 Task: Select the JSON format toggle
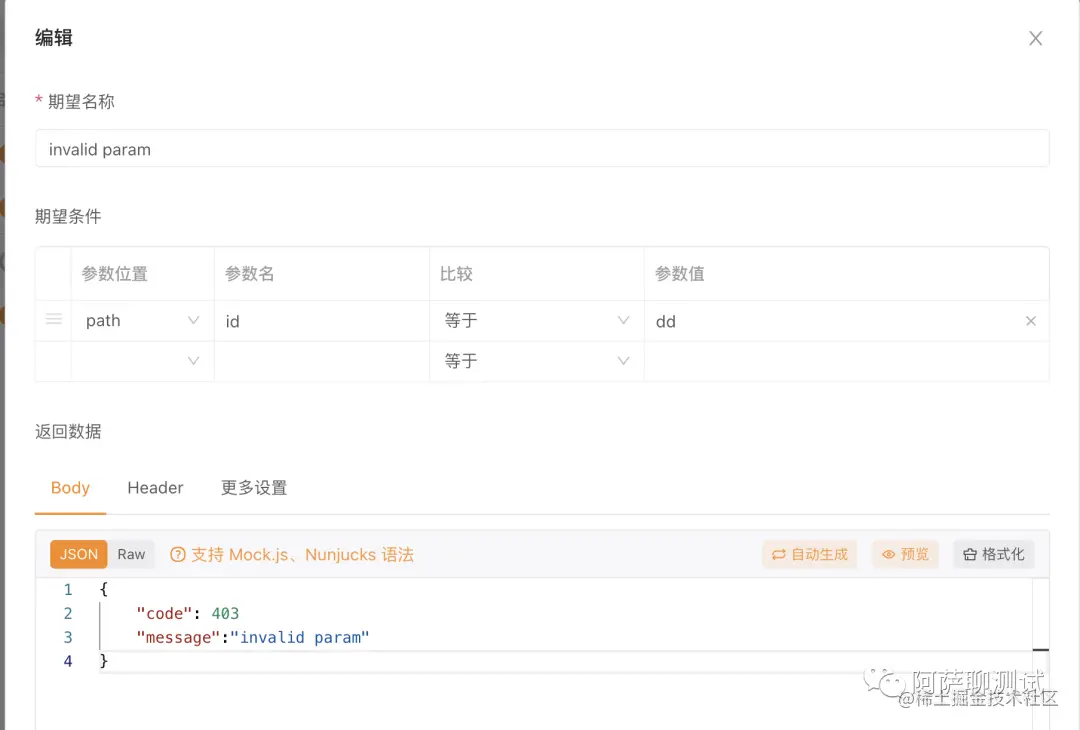pyautogui.click(x=79, y=554)
